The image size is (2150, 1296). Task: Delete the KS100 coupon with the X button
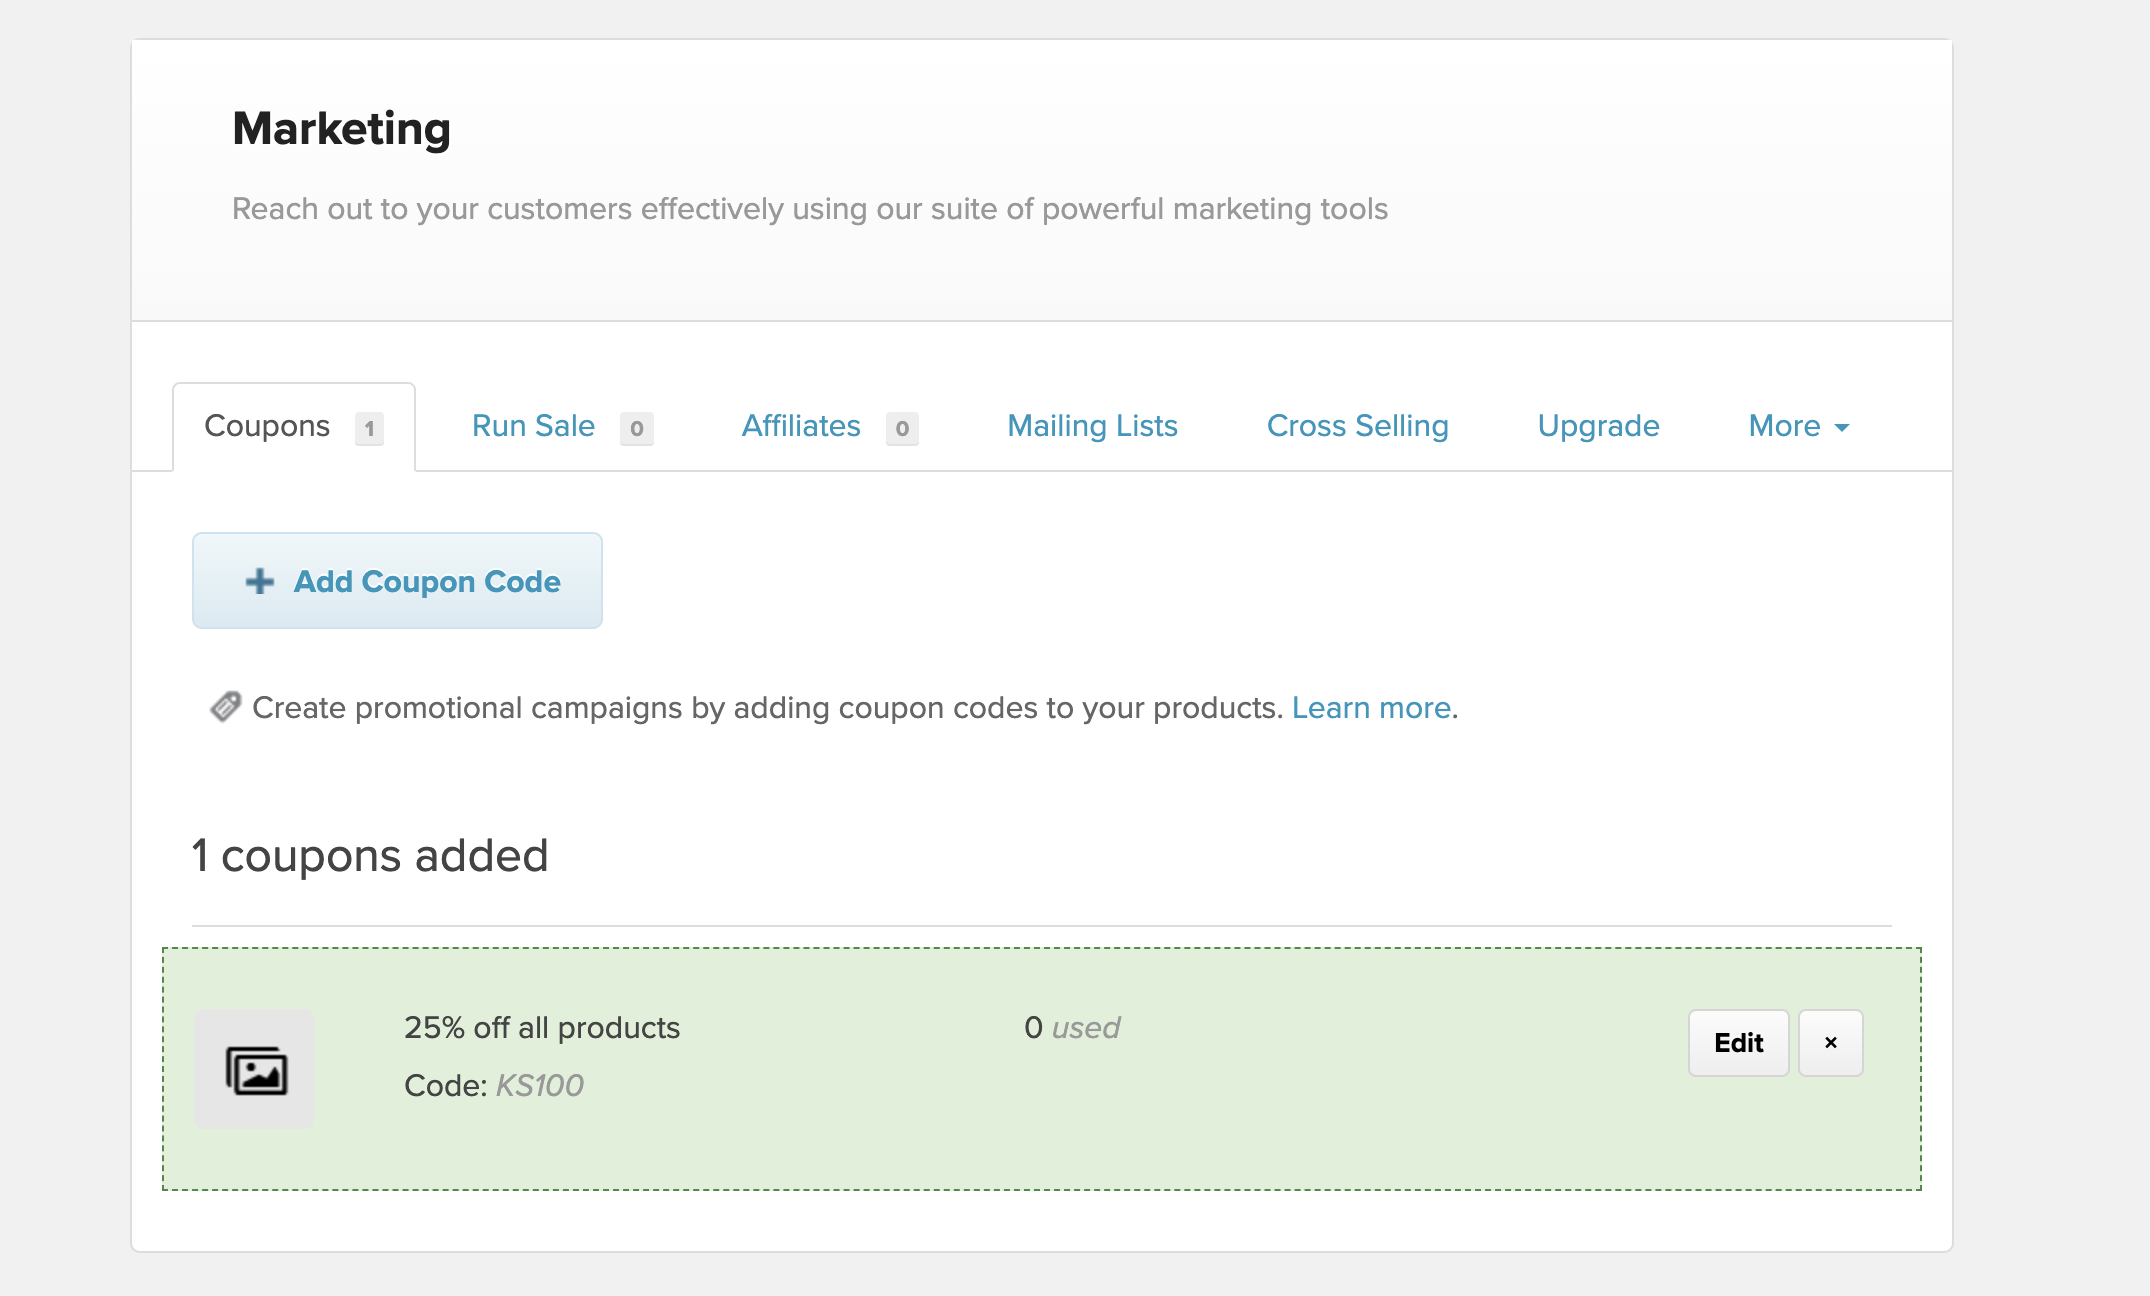1830,1042
